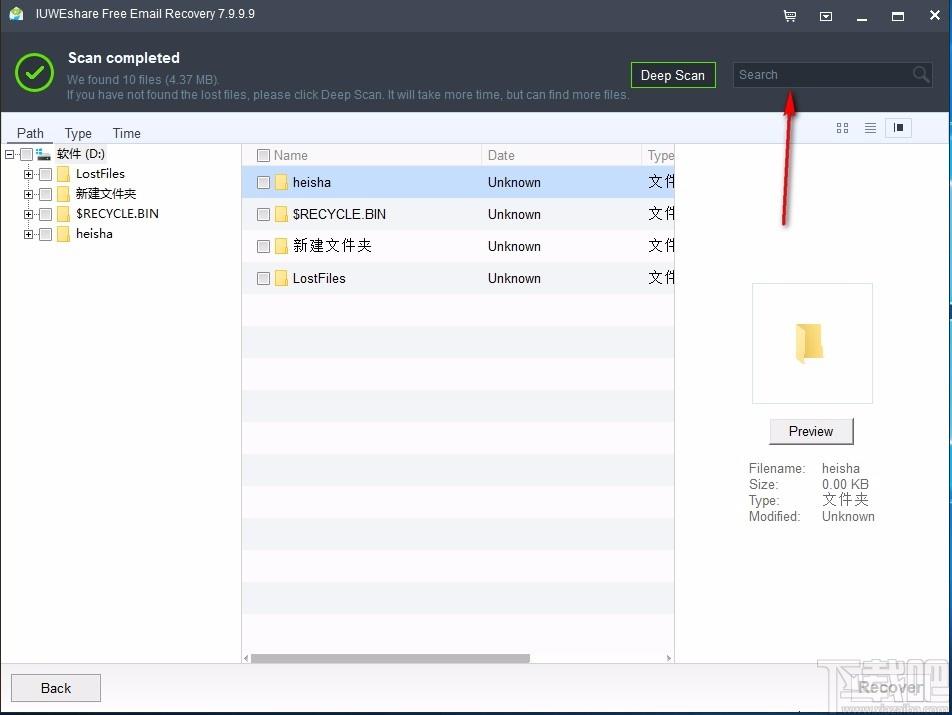Switch to preview pane view
This screenshot has height=715, width=952.
point(899,127)
